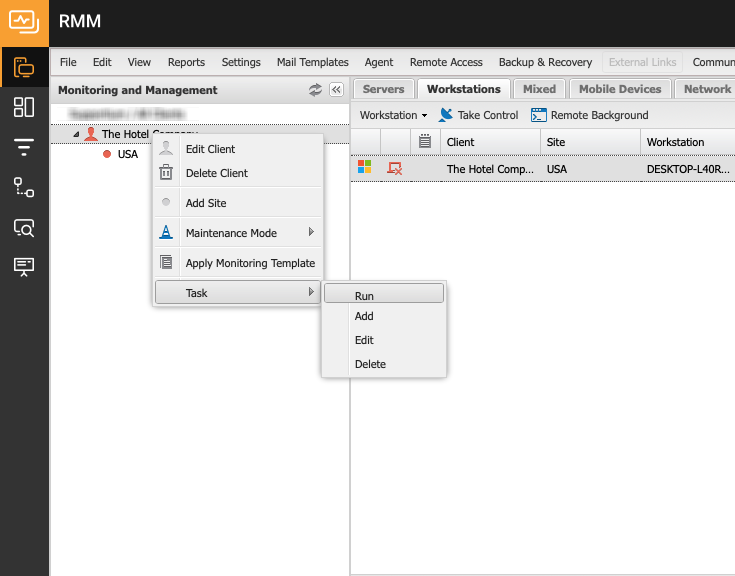Click the Take Control button label
This screenshot has width=735, height=576.
[x=488, y=115]
